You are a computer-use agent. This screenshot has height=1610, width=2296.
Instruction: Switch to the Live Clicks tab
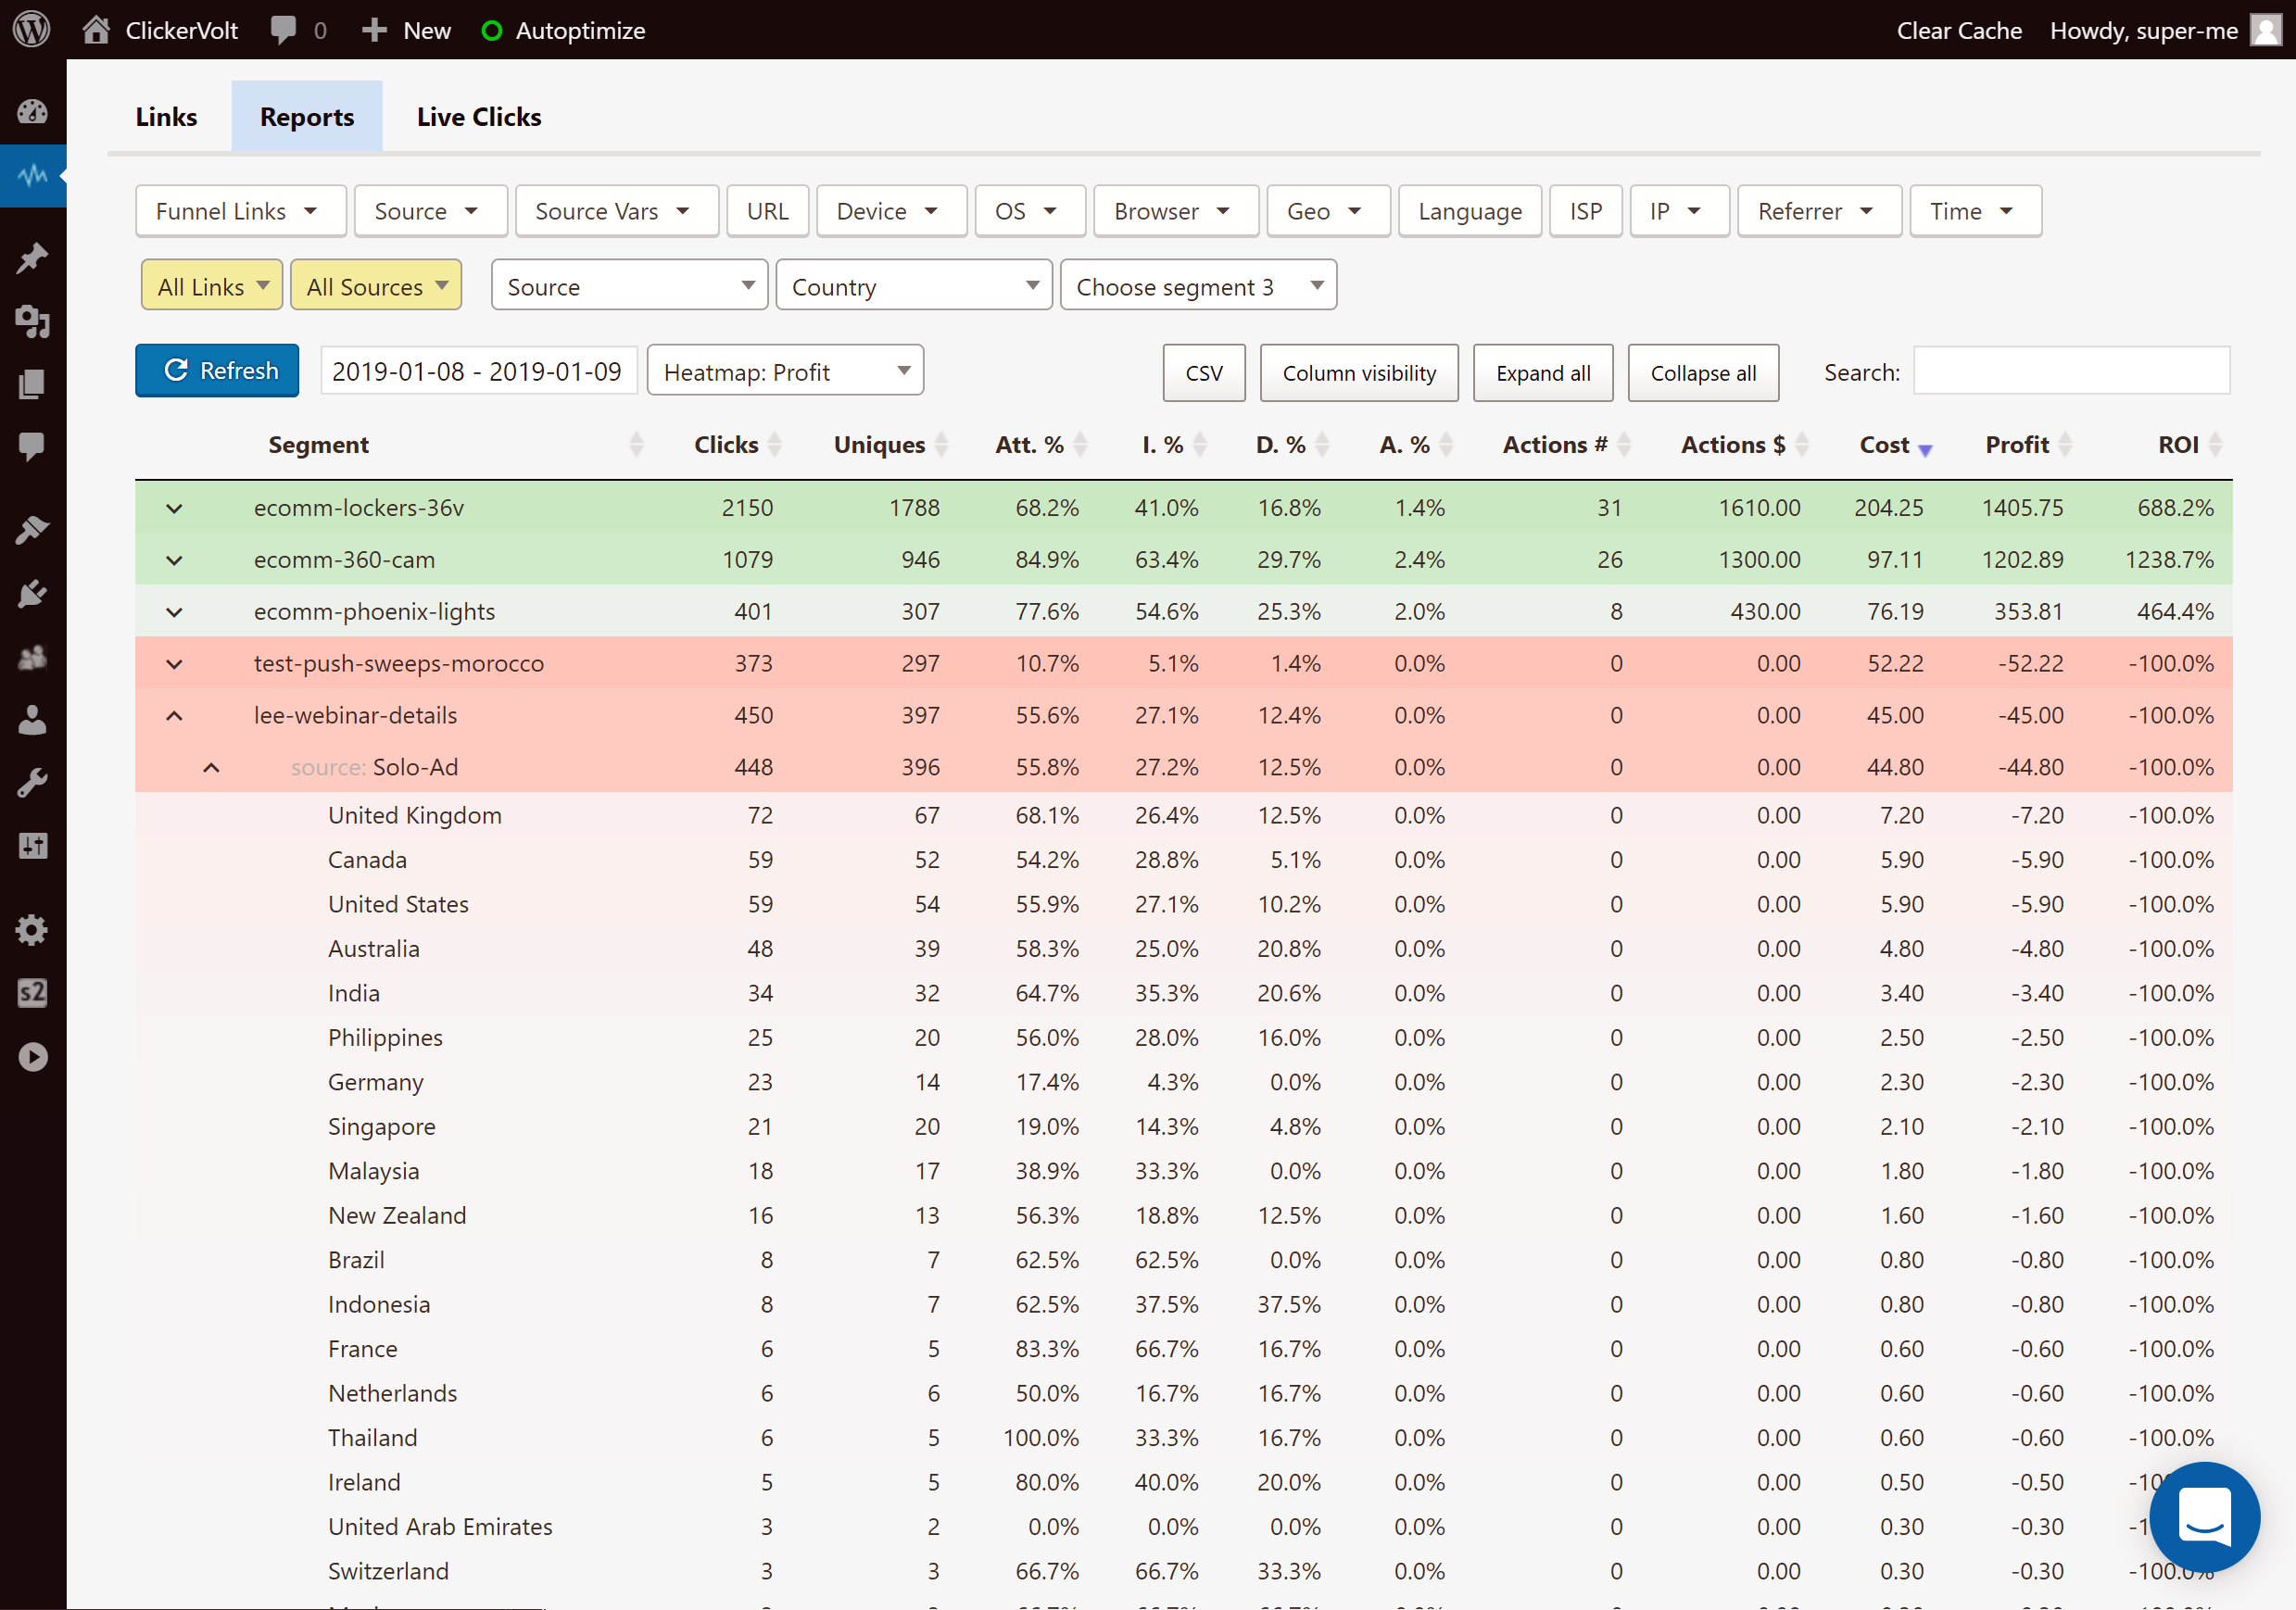(x=479, y=117)
